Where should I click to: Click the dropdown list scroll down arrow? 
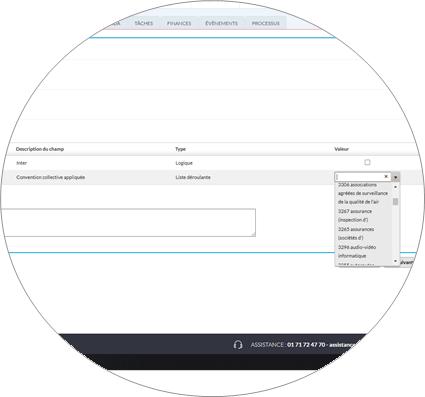[395, 261]
